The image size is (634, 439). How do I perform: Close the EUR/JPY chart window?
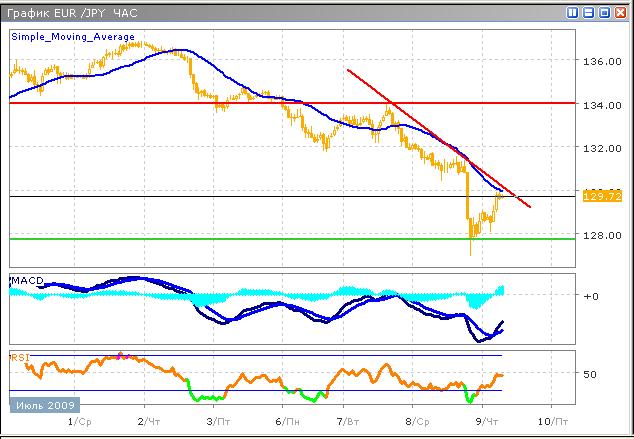[x=620, y=13]
